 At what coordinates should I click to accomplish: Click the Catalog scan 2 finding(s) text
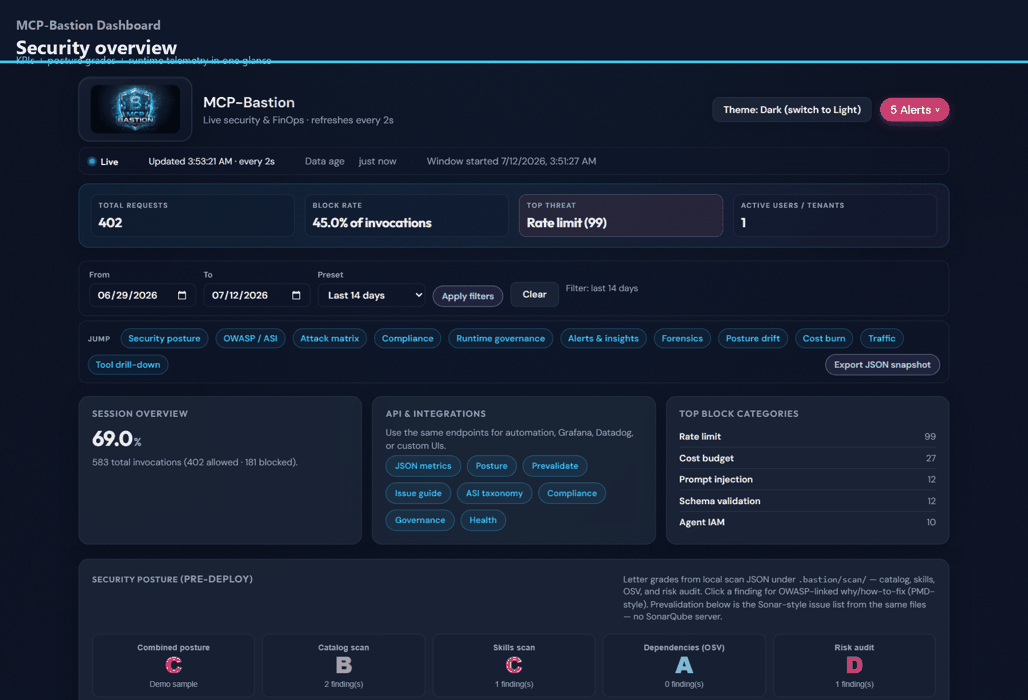click(x=344, y=684)
